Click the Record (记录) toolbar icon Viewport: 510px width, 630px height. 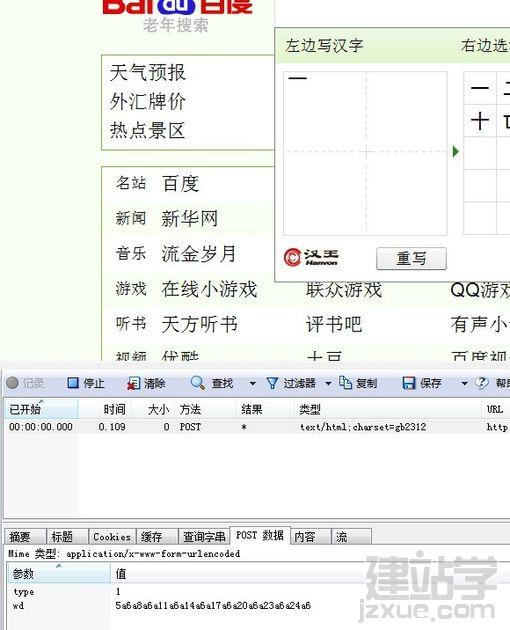click(x=12, y=383)
